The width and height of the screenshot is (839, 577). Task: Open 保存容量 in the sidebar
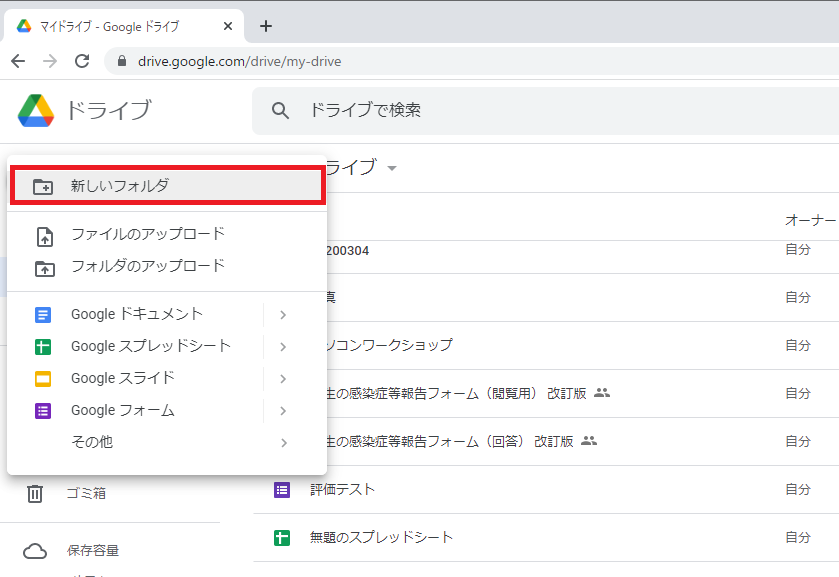(x=93, y=551)
